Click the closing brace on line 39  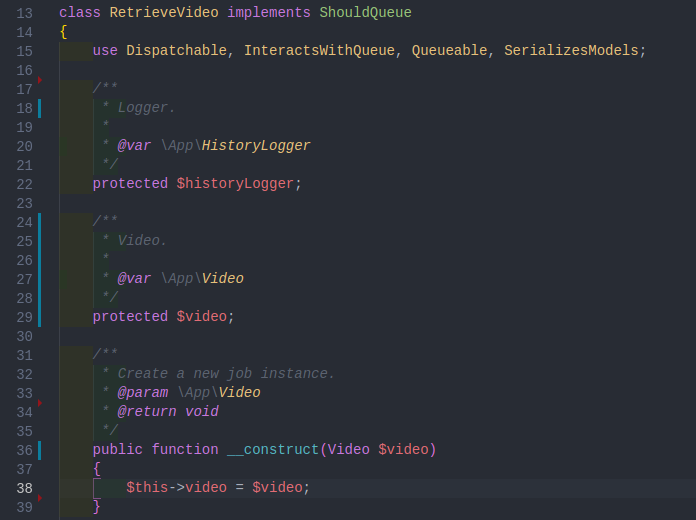coord(97,507)
